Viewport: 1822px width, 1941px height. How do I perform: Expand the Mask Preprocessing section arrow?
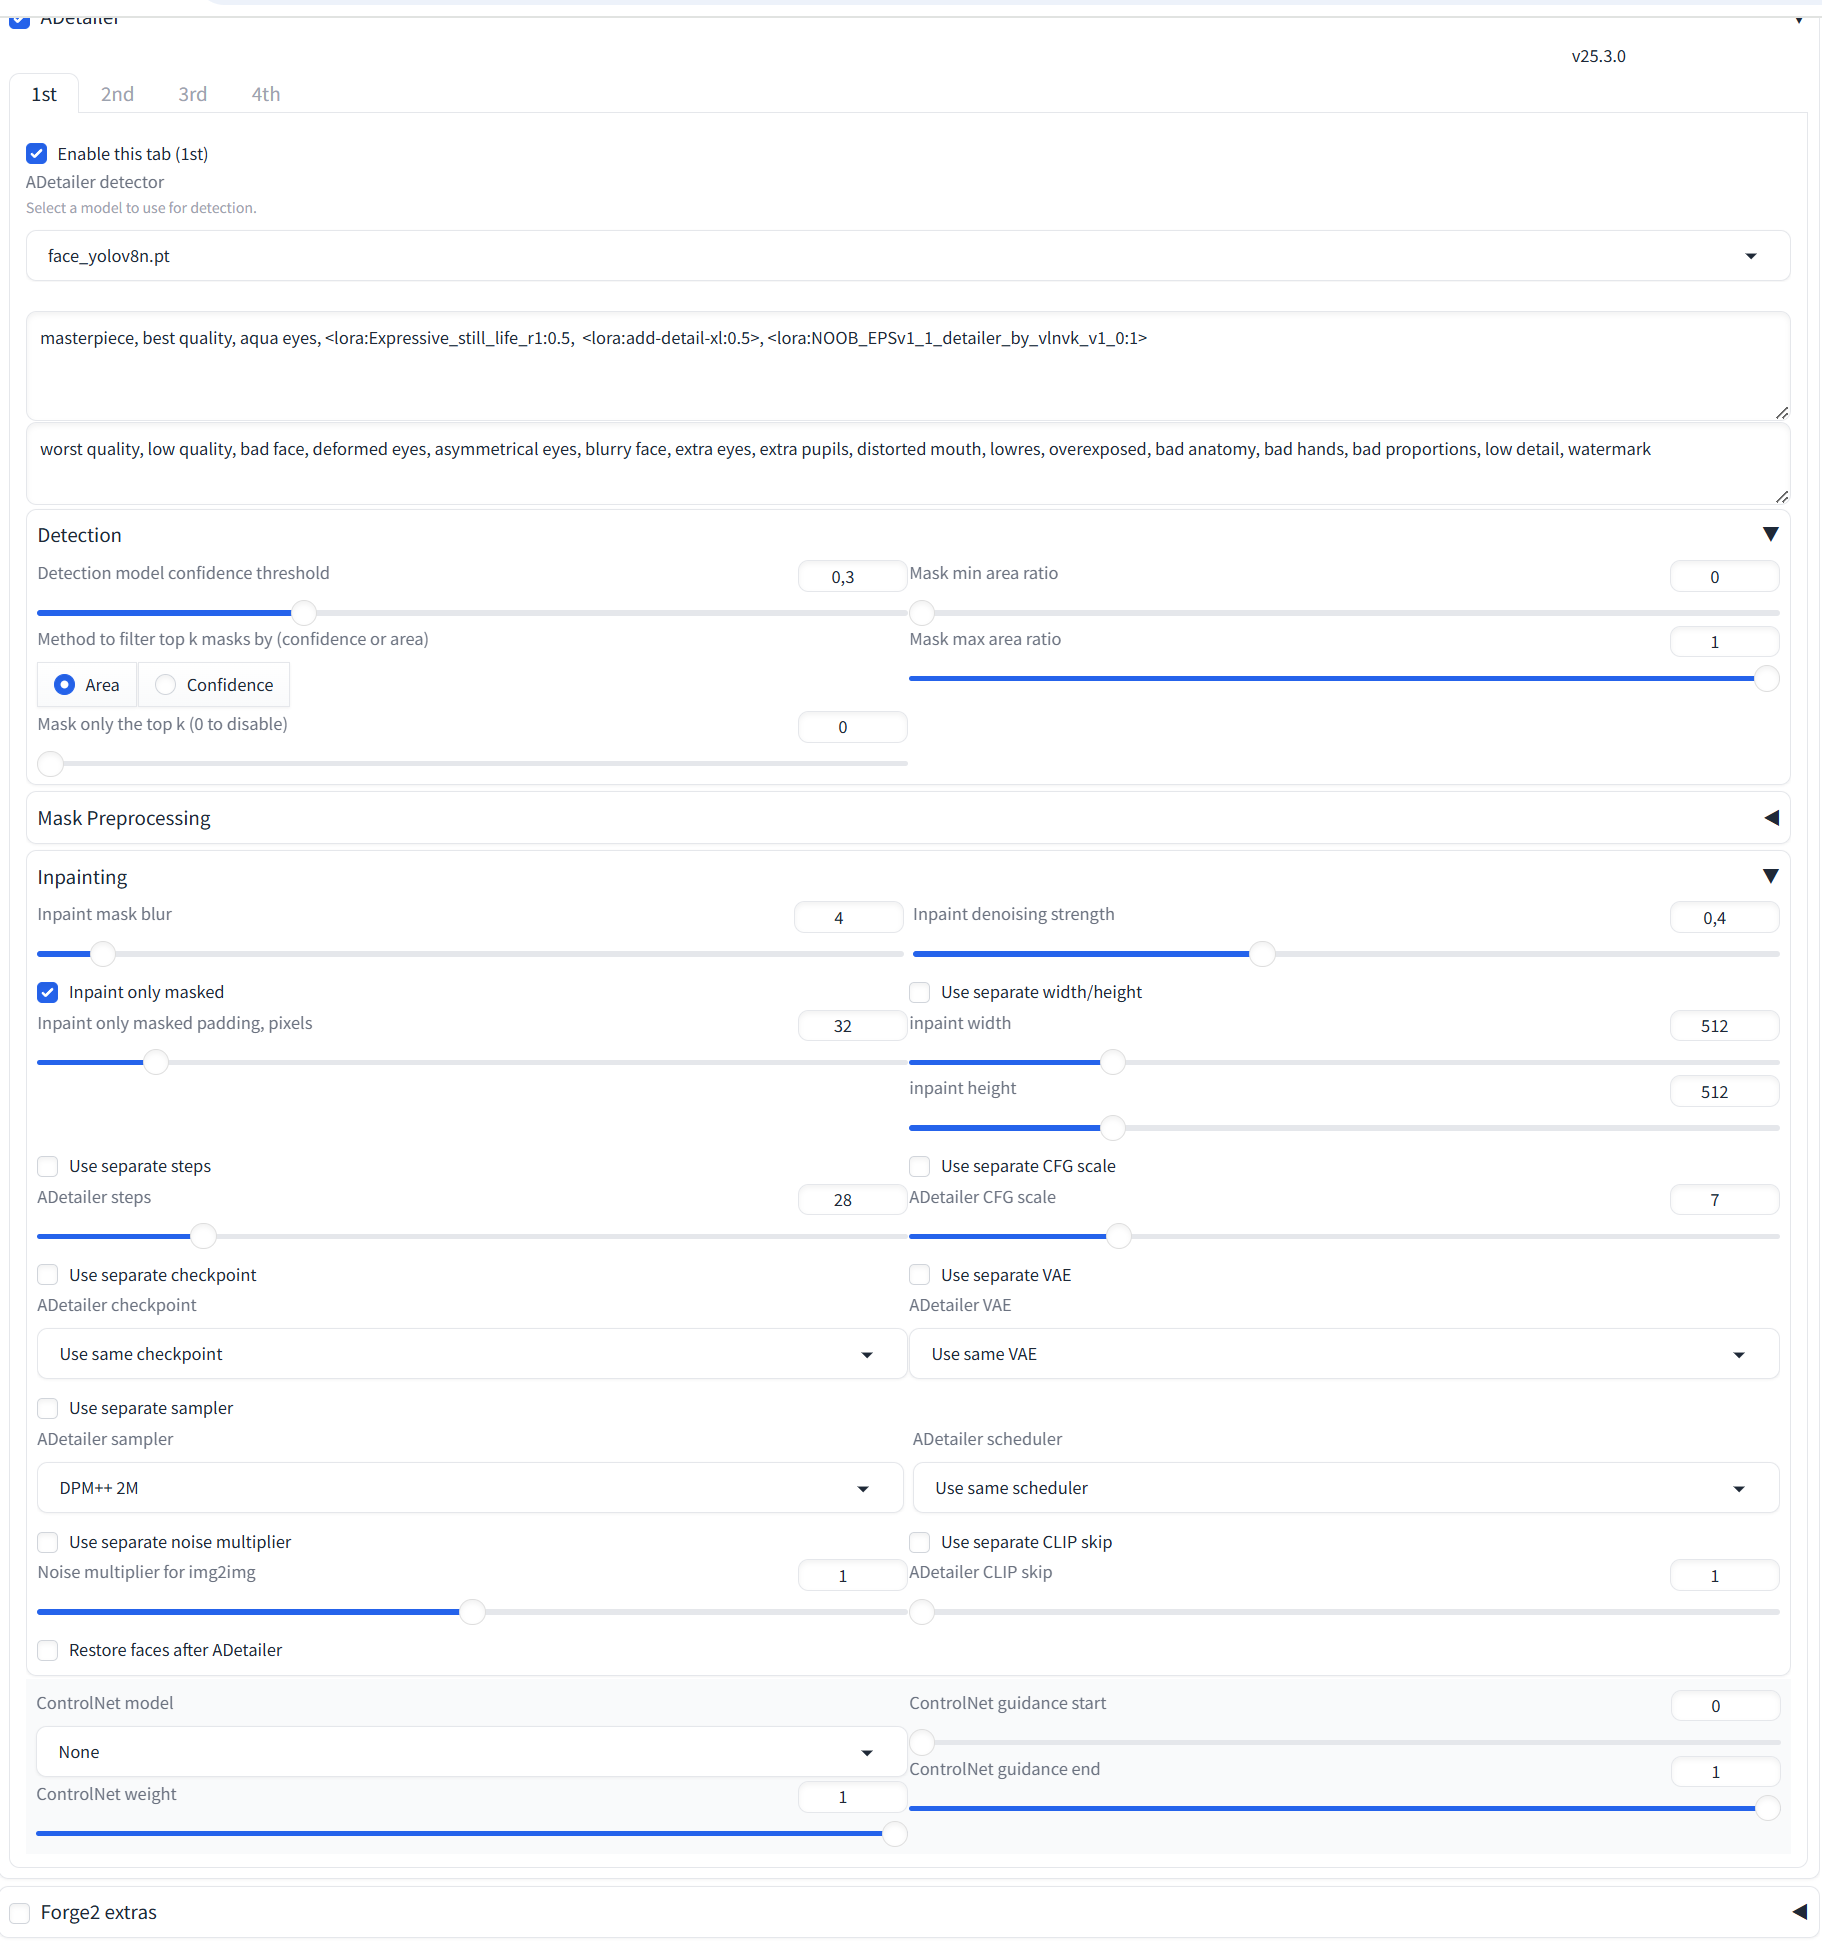[x=1771, y=818]
